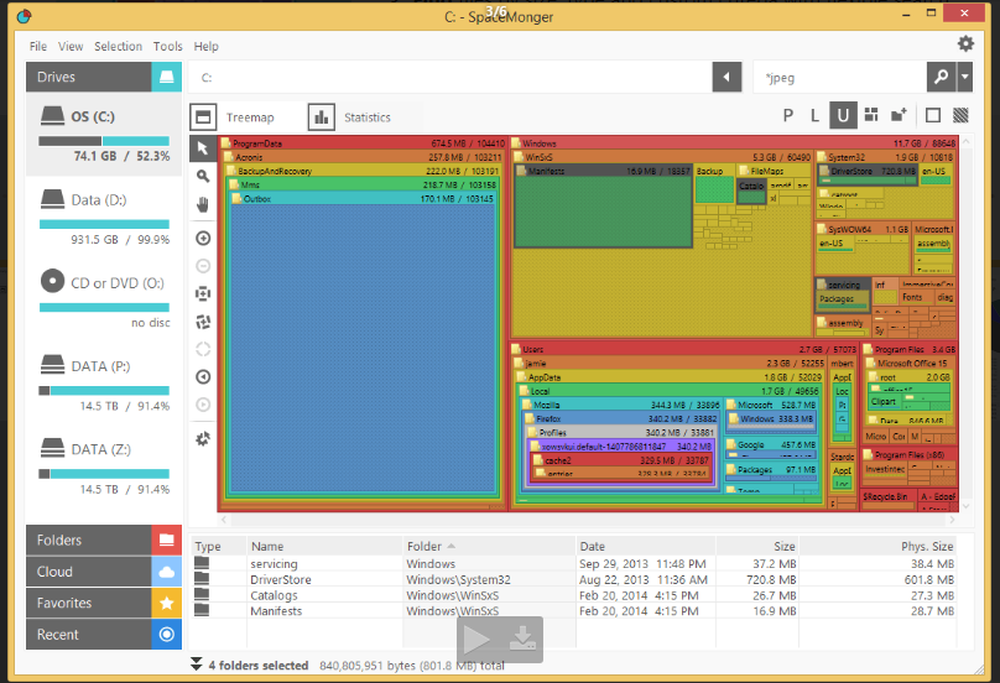The image size is (1000, 683).
Task: Click the *jpeg search field
Action: [840, 77]
